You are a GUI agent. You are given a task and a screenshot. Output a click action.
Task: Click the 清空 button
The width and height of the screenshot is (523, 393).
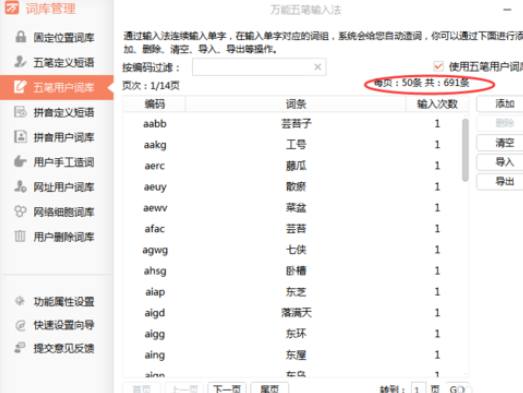(x=500, y=143)
